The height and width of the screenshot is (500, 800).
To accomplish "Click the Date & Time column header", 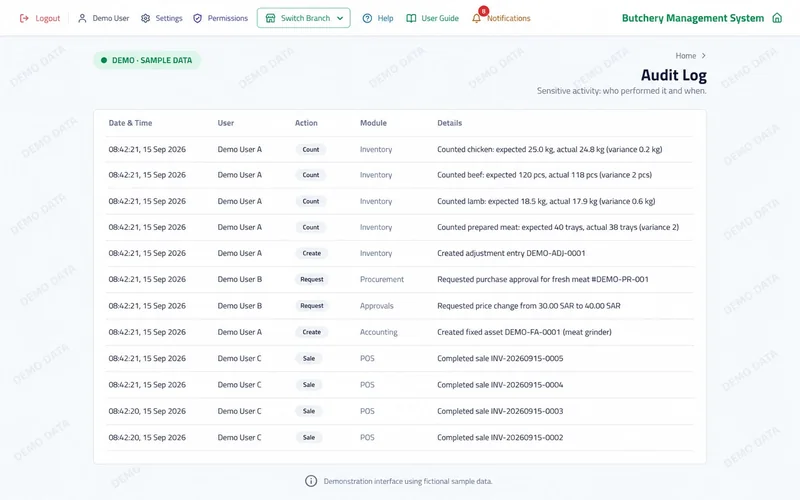I will (130, 123).
